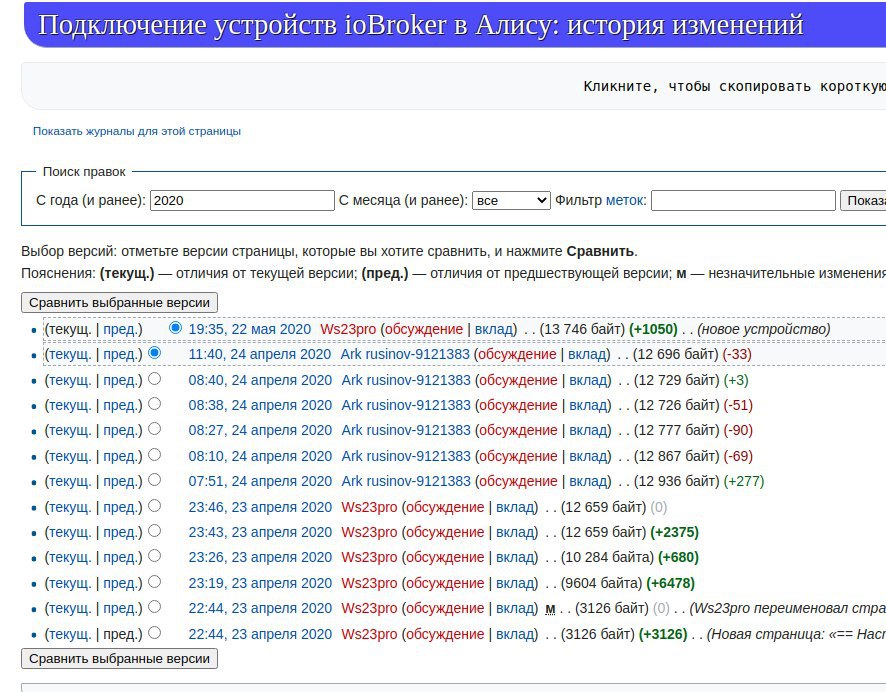Open revision 23:46, 23 апреля 2020
This screenshot has width=886, height=692.
point(260,507)
